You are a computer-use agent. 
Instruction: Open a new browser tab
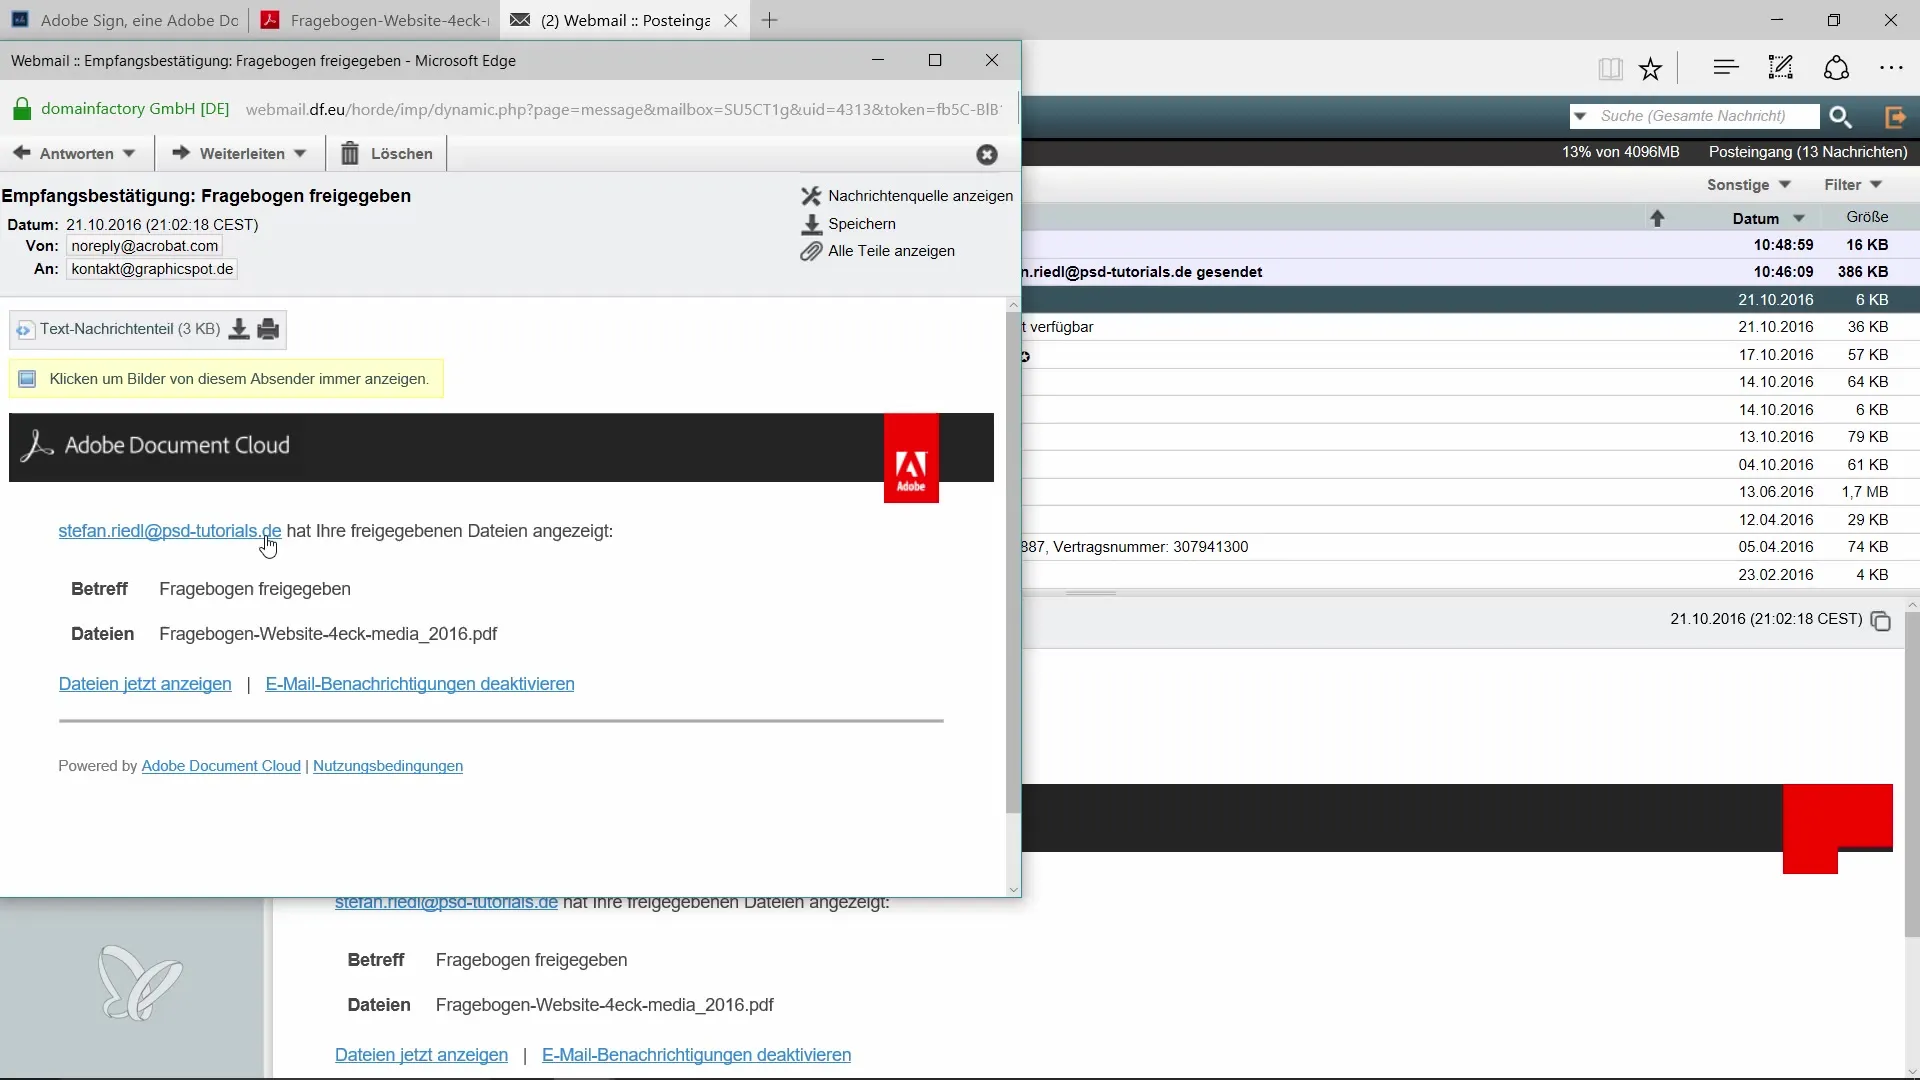click(x=769, y=20)
